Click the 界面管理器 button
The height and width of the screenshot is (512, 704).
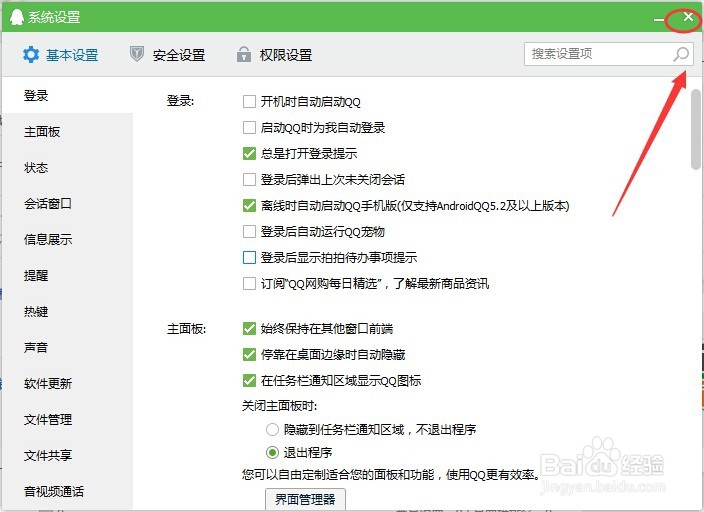305,499
